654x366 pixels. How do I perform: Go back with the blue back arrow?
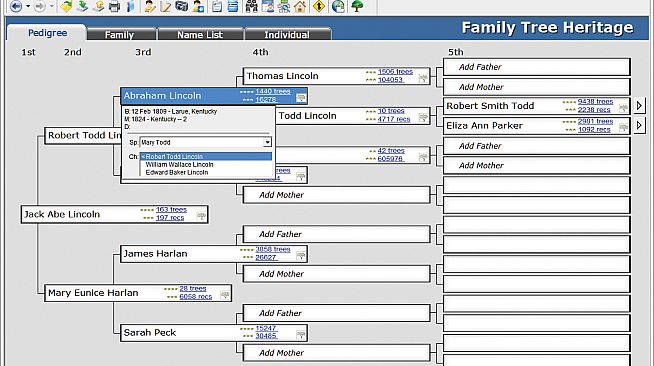[16, 6]
